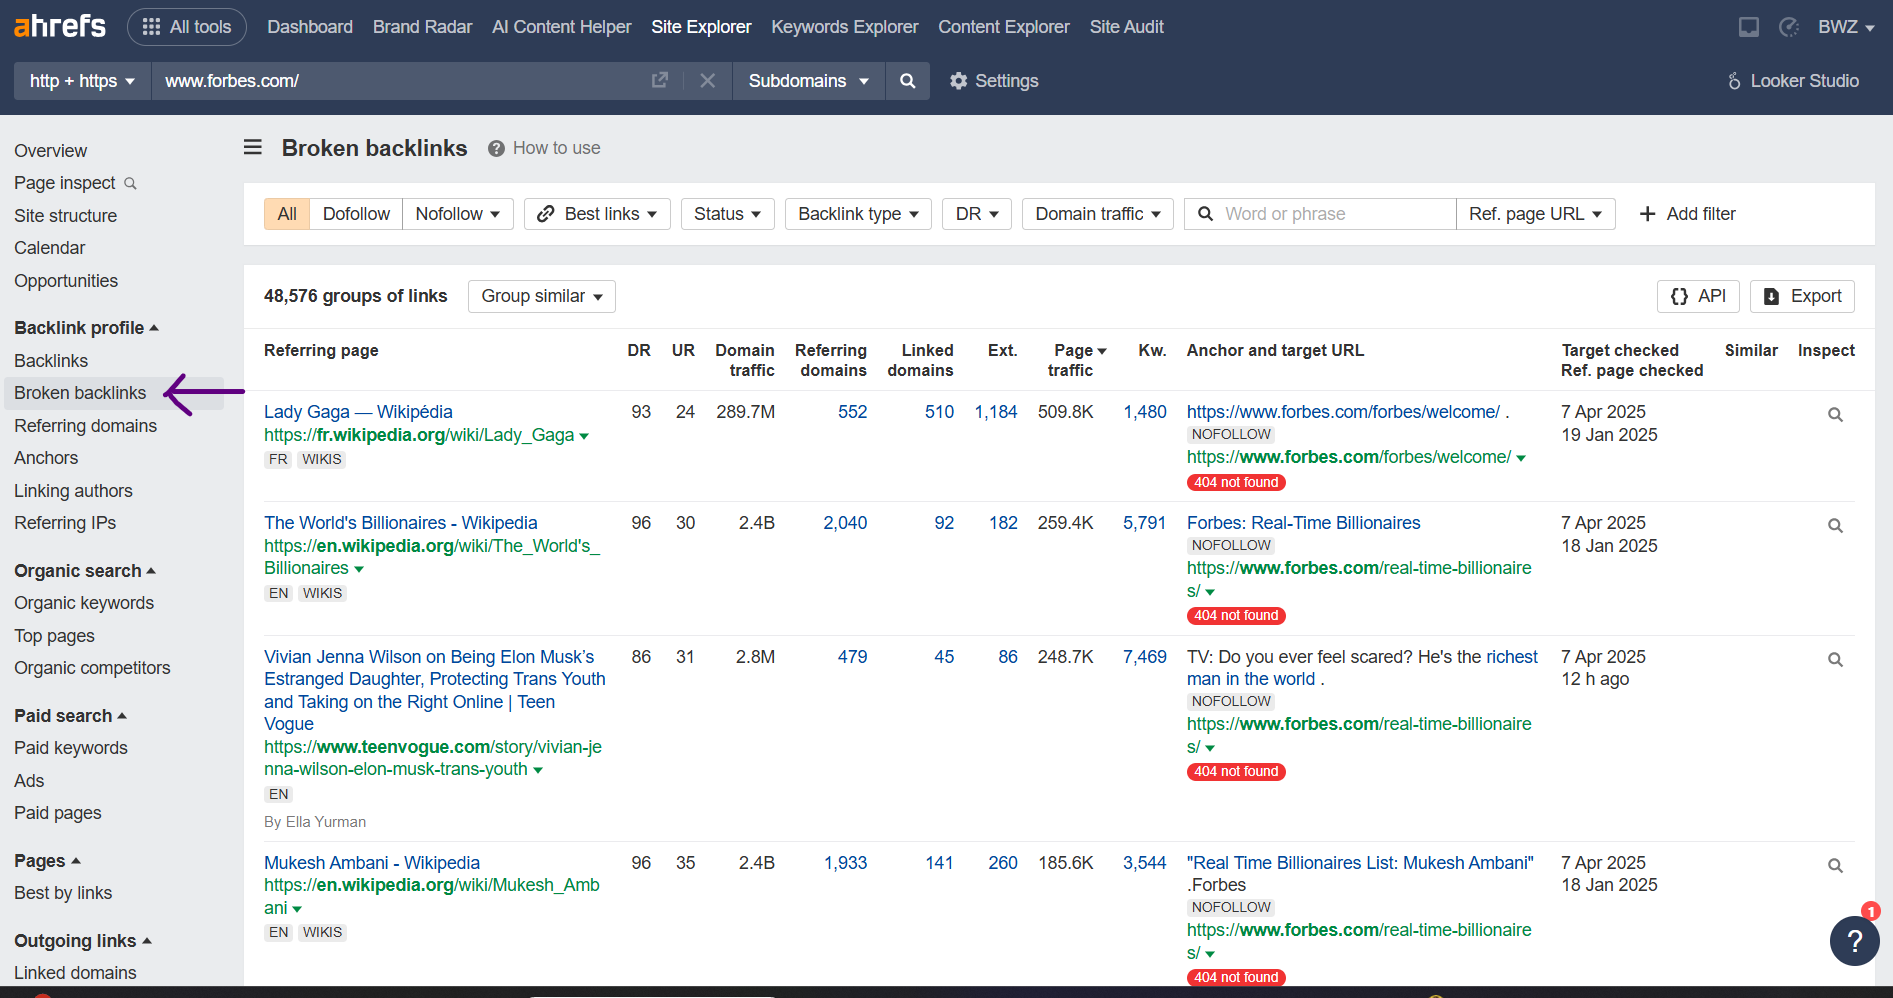The height and width of the screenshot is (998, 1893).
Task: Expand the fr.wikipedia.org Lady_Gaga URL caret
Action: [584, 436]
